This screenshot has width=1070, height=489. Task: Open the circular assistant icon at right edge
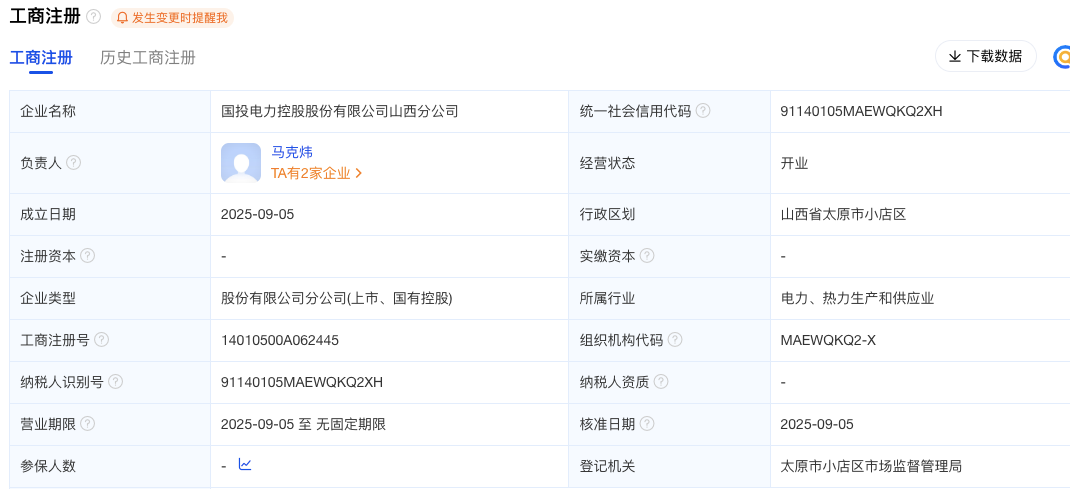click(1062, 57)
